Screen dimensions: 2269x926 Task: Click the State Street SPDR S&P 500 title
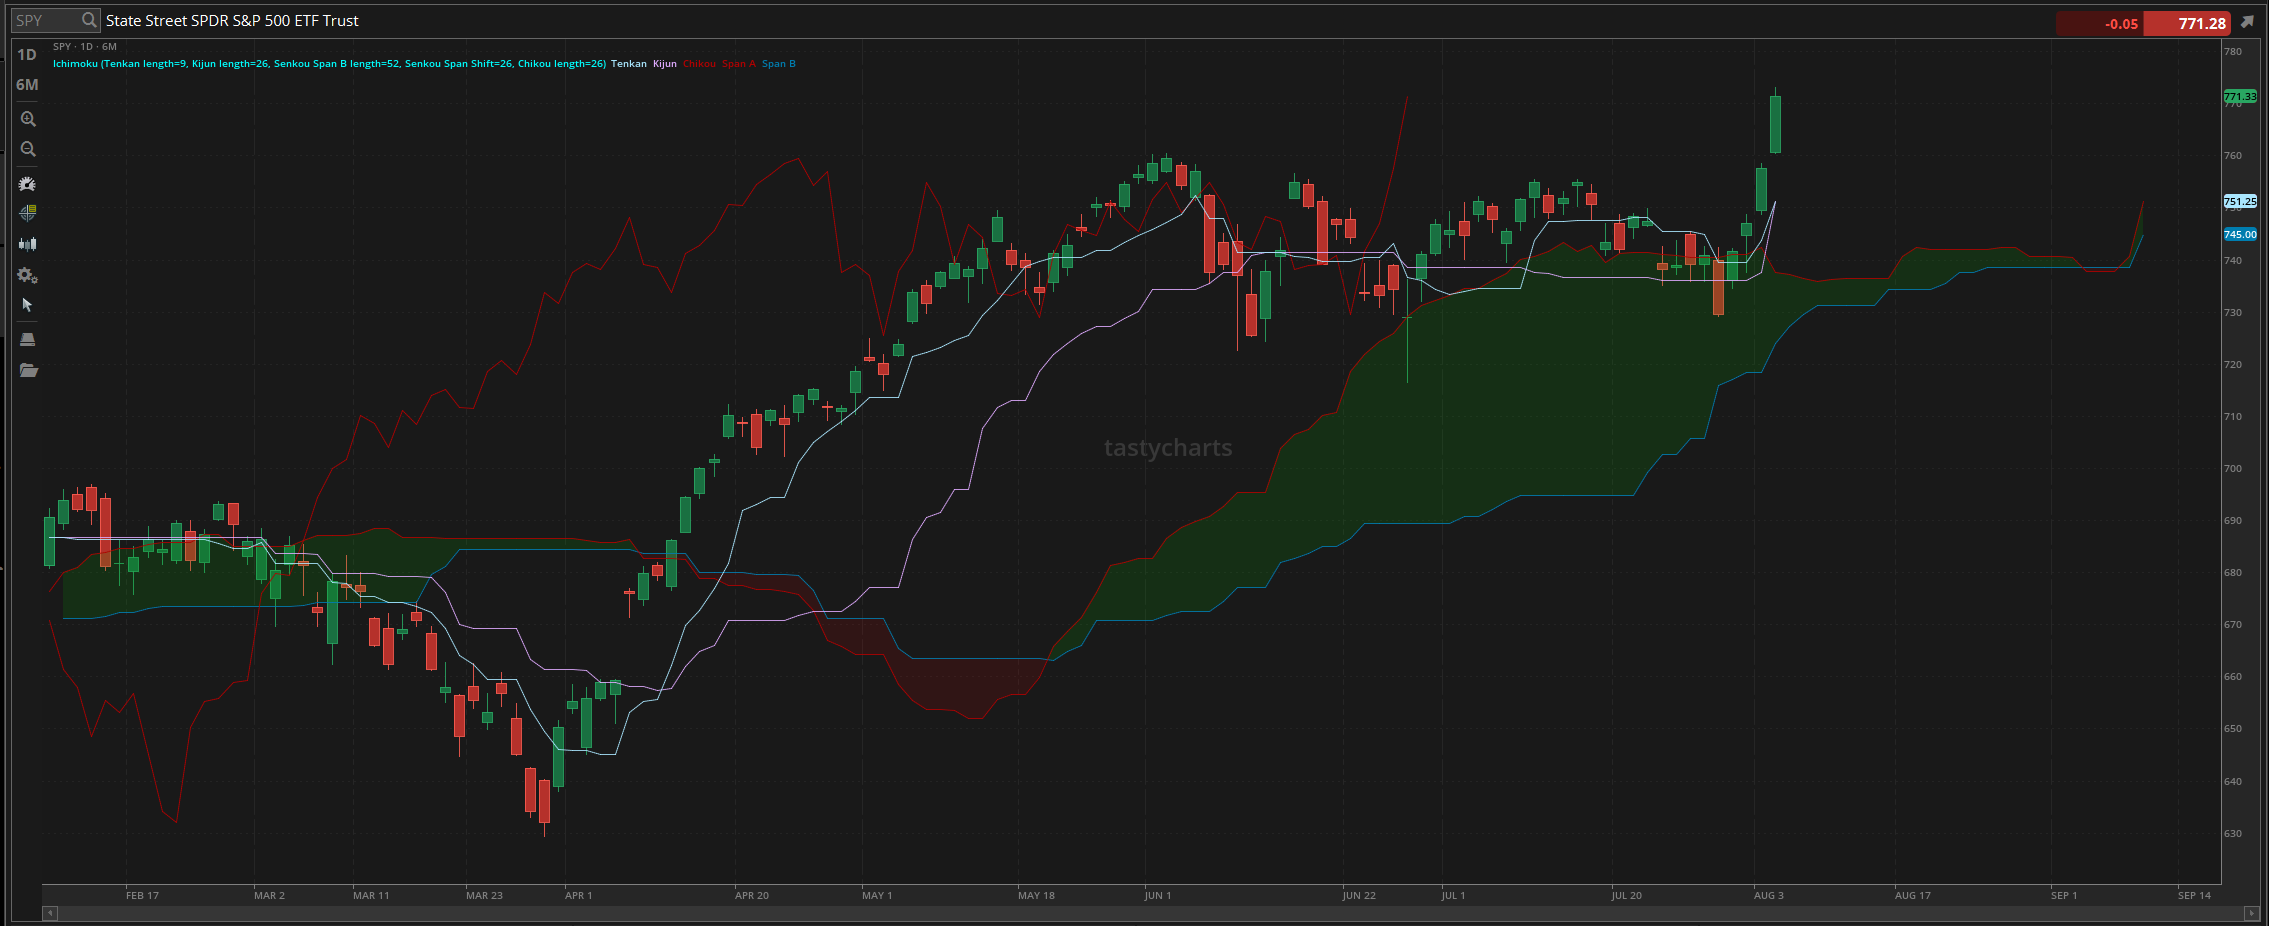pos(232,21)
